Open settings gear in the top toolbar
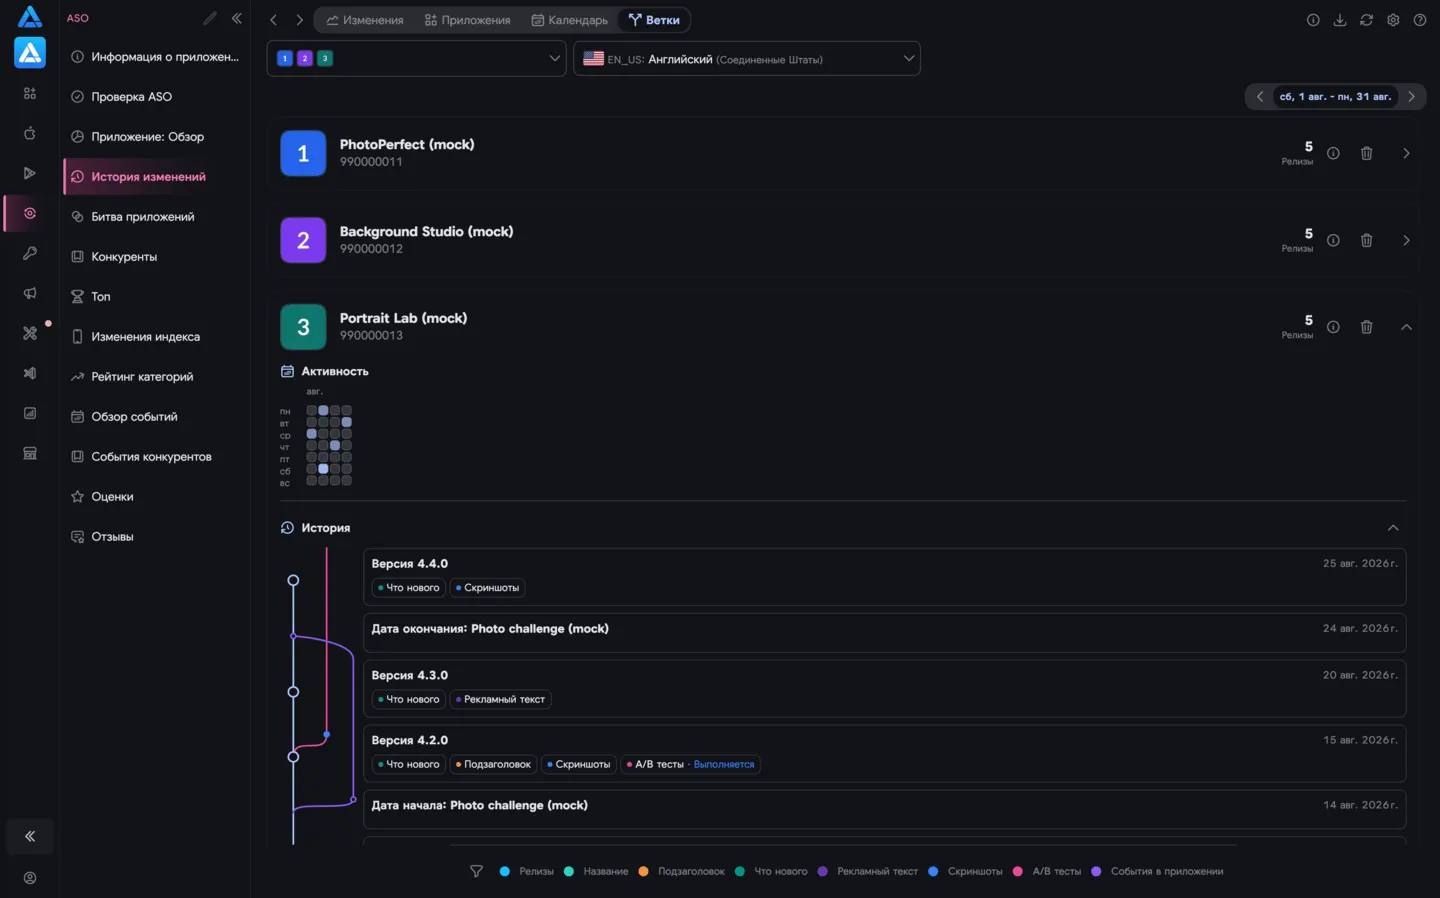1440x898 pixels. [x=1393, y=20]
